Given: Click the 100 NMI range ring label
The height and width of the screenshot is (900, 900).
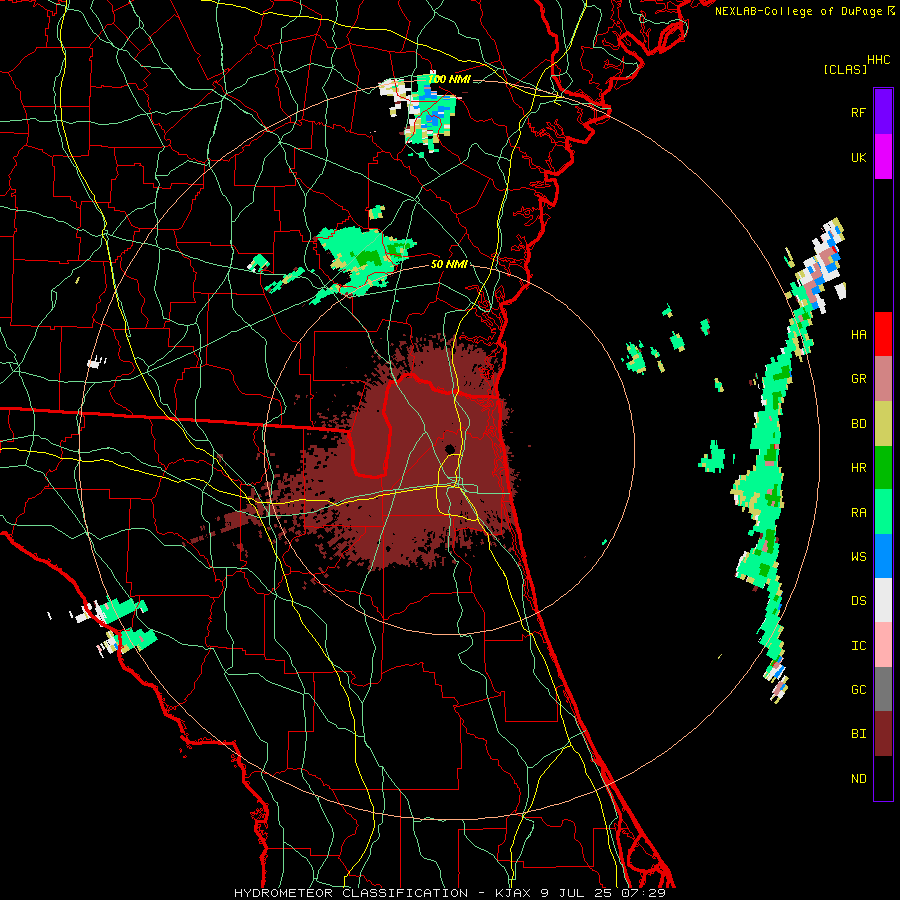Looking at the screenshot, I should pos(449,79).
